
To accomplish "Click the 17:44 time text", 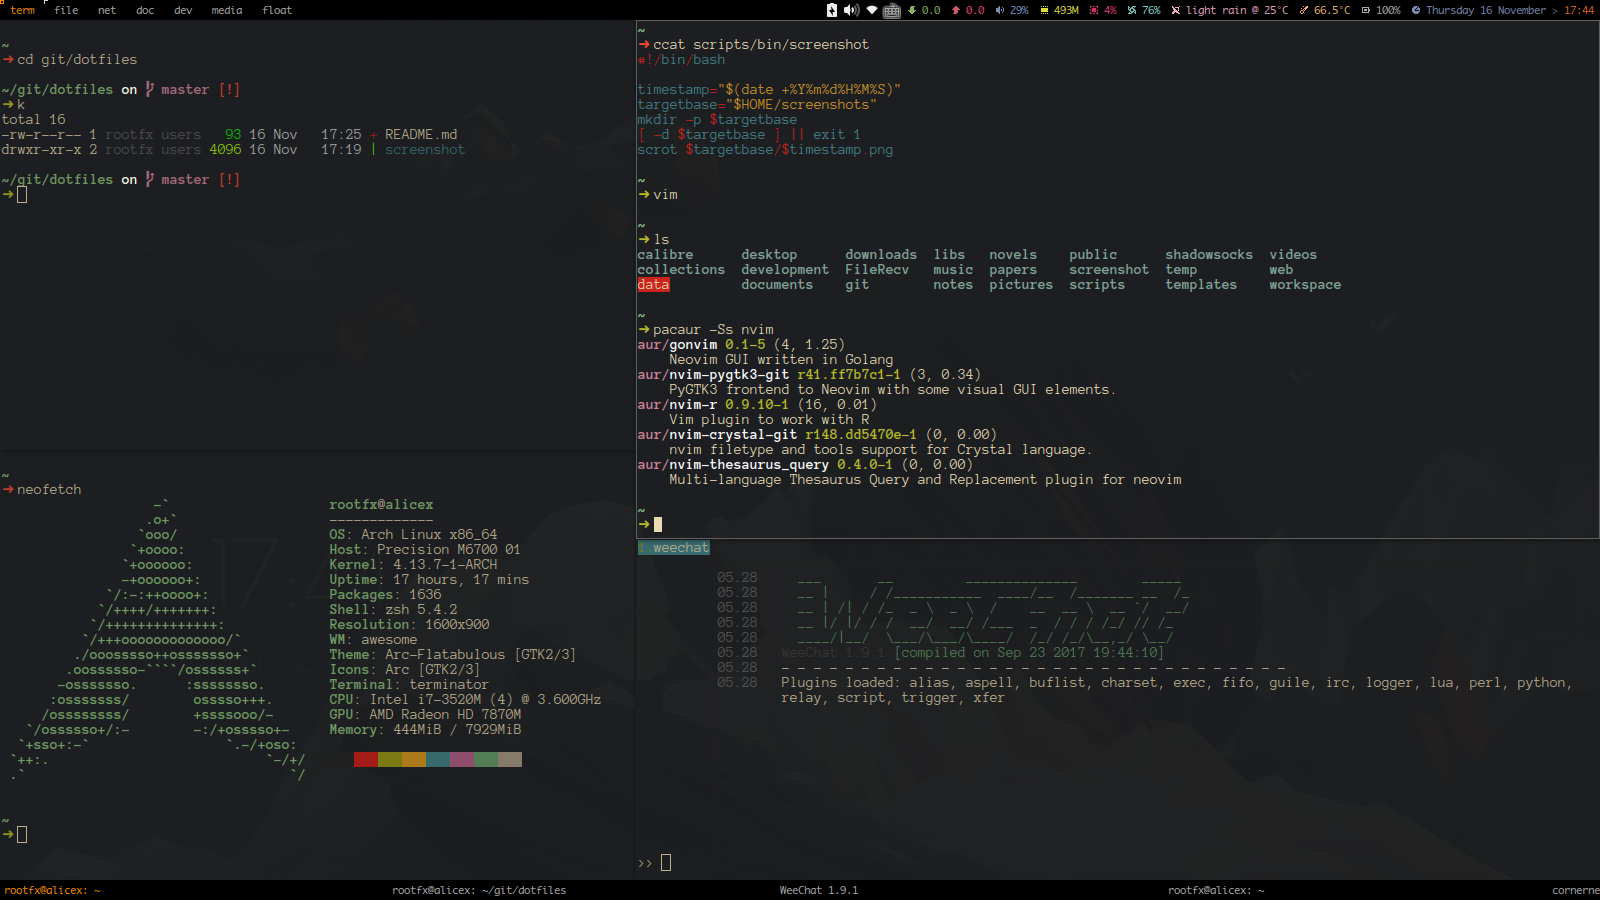I will point(1579,10).
